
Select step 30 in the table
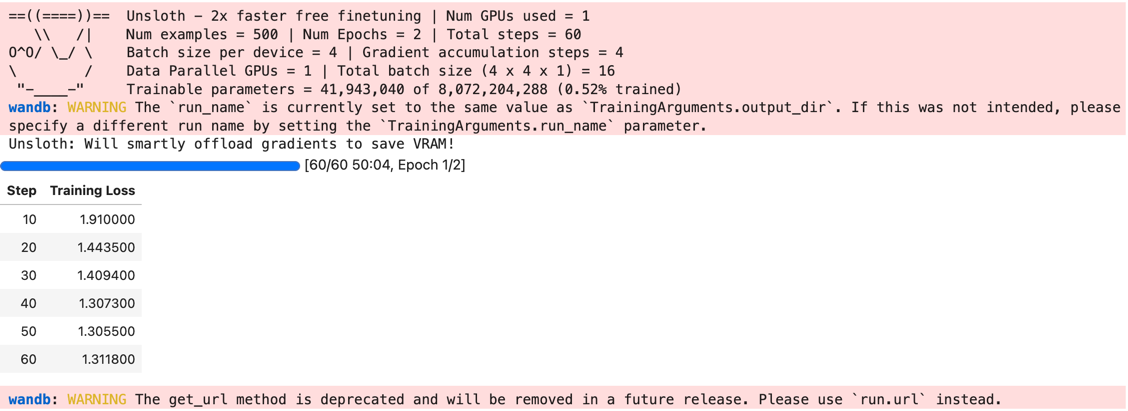click(x=29, y=276)
